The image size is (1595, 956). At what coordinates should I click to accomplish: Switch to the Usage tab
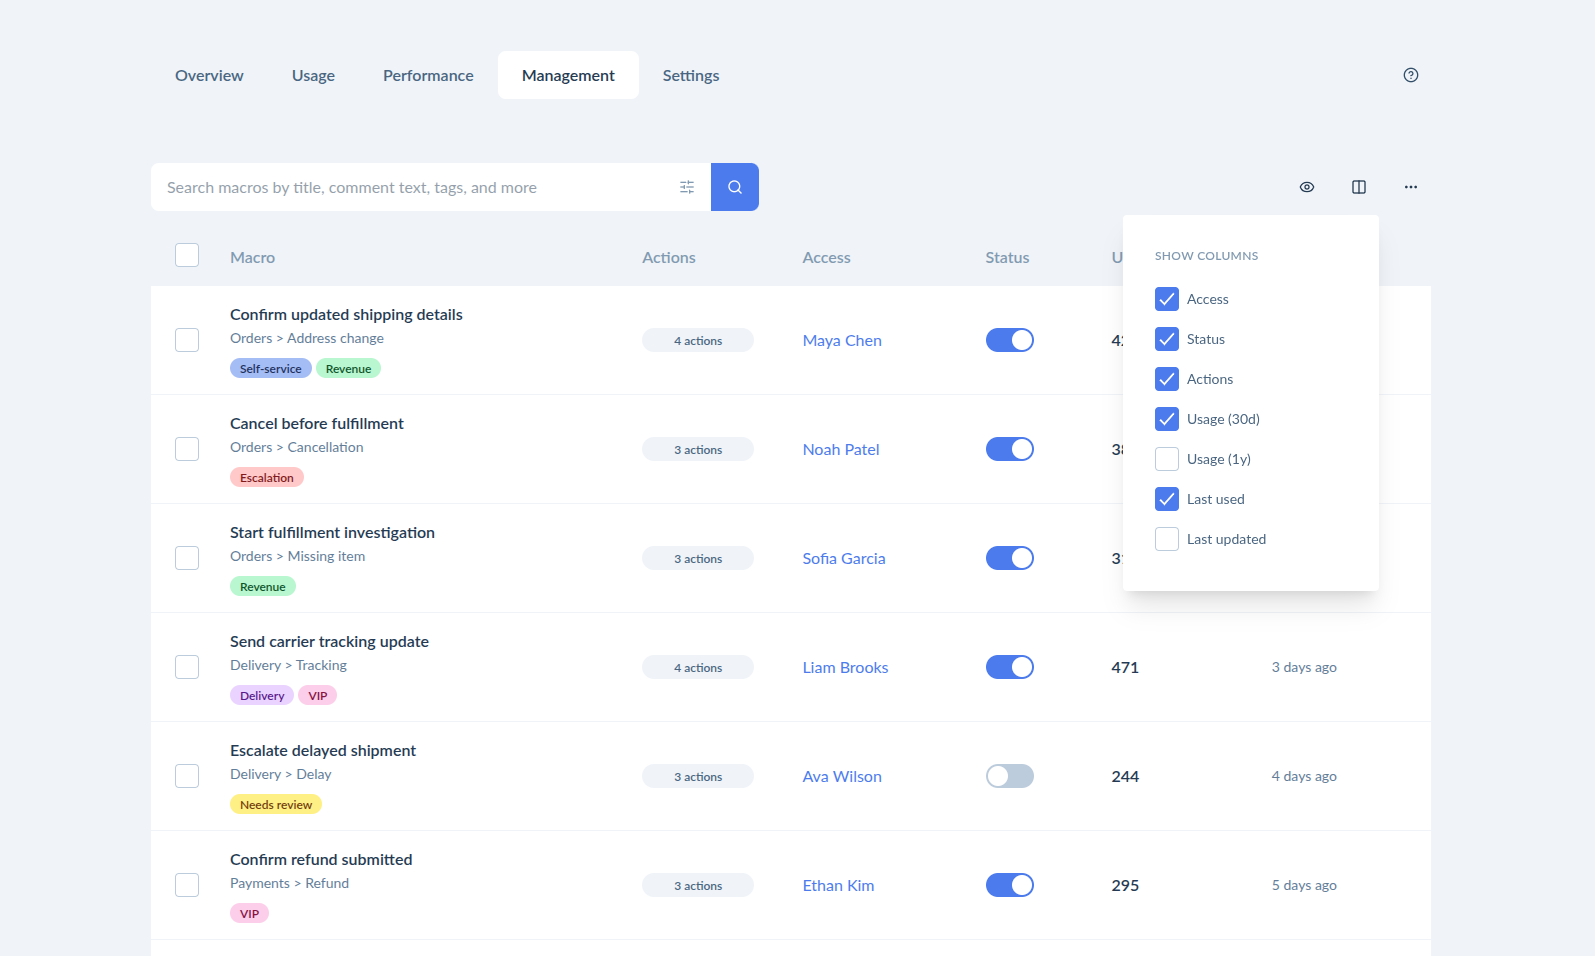(313, 75)
